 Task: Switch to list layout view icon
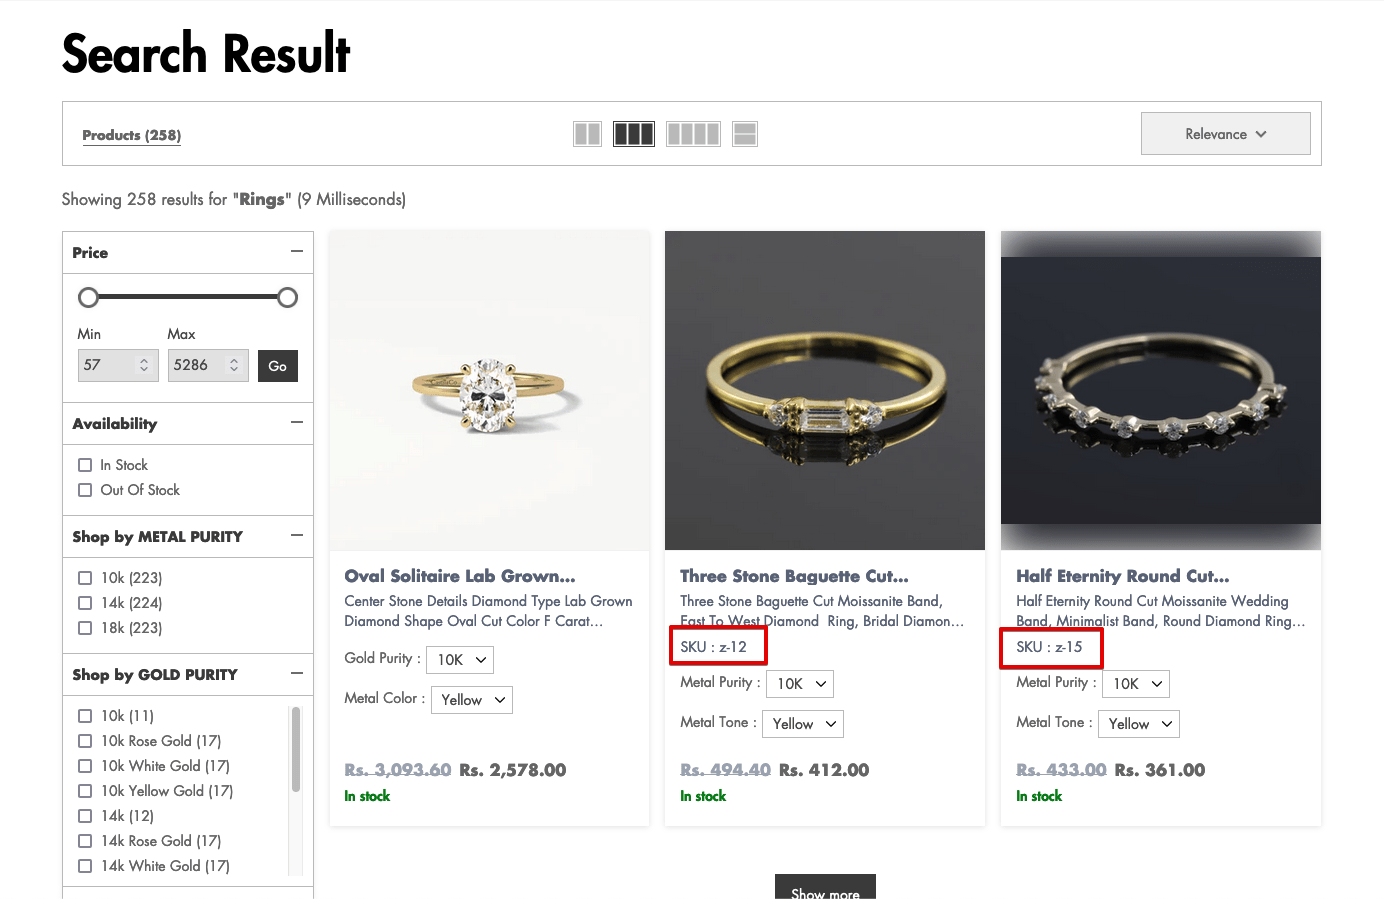(745, 134)
